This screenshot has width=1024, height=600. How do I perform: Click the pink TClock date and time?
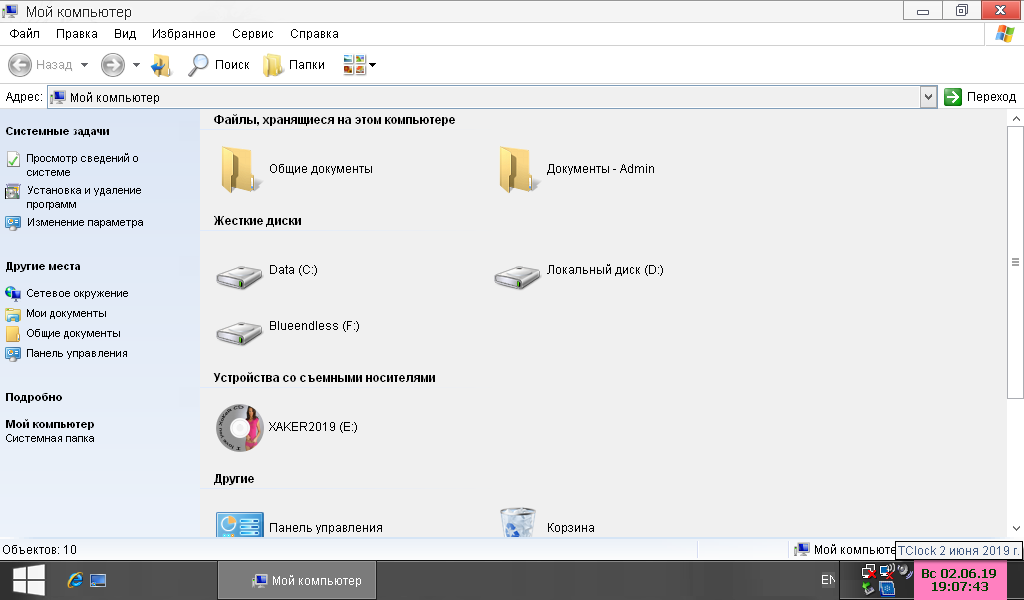pyautogui.click(x=958, y=580)
